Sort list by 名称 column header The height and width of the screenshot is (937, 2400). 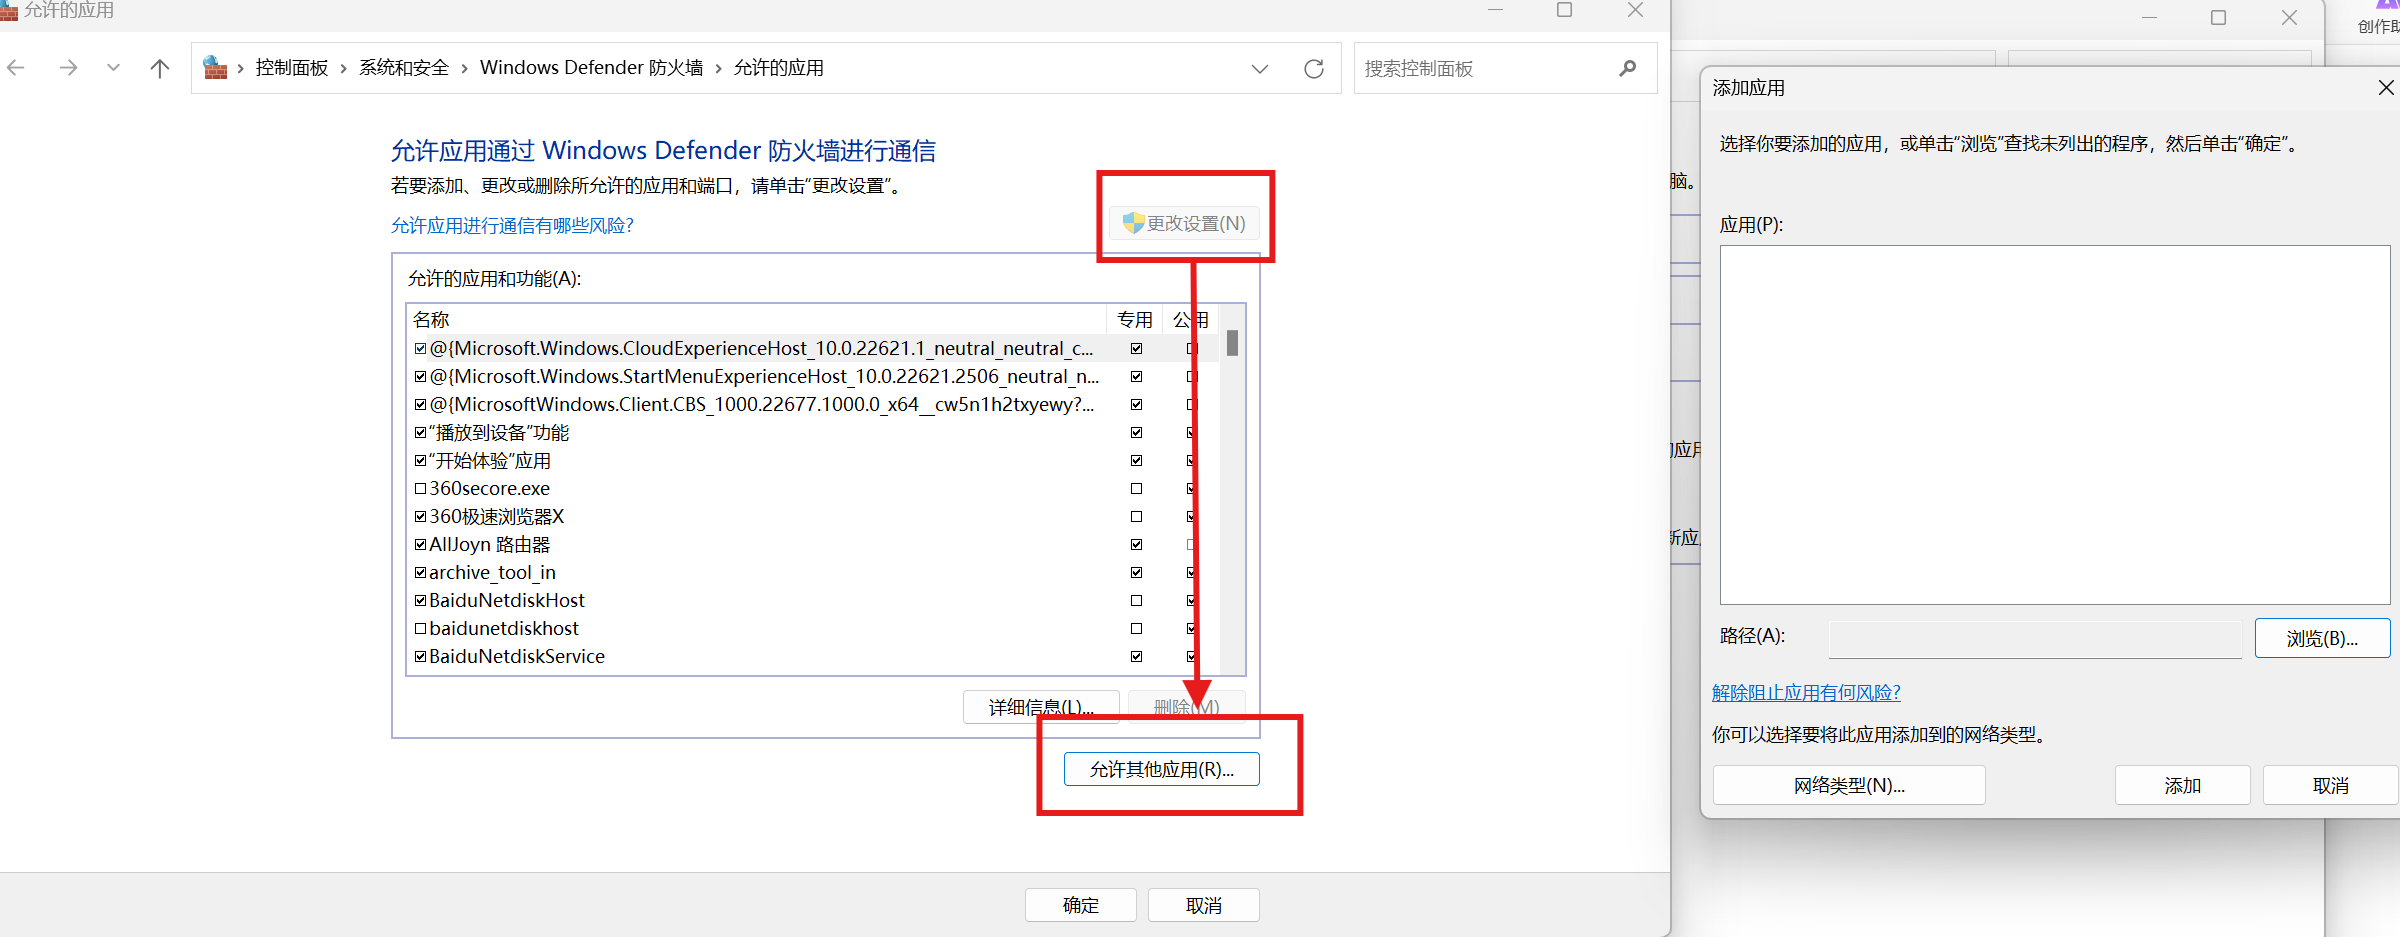pyautogui.click(x=432, y=320)
